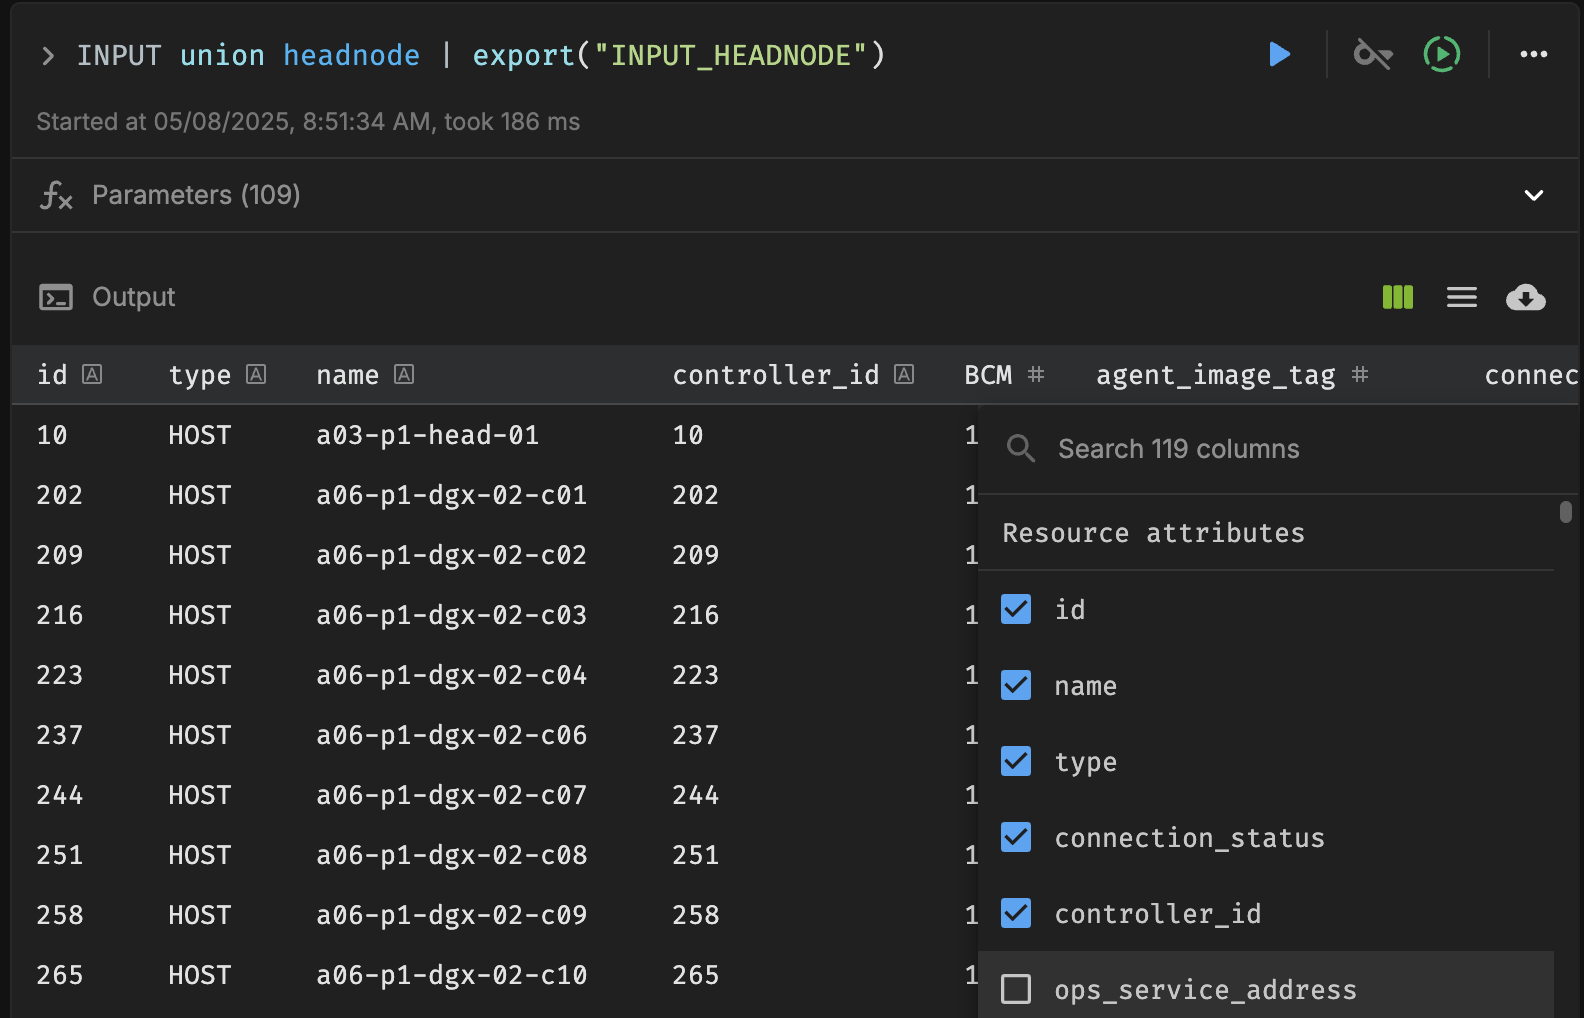The height and width of the screenshot is (1018, 1584).
Task: Click the Resource attributes group heading
Action: (1154, 533)
